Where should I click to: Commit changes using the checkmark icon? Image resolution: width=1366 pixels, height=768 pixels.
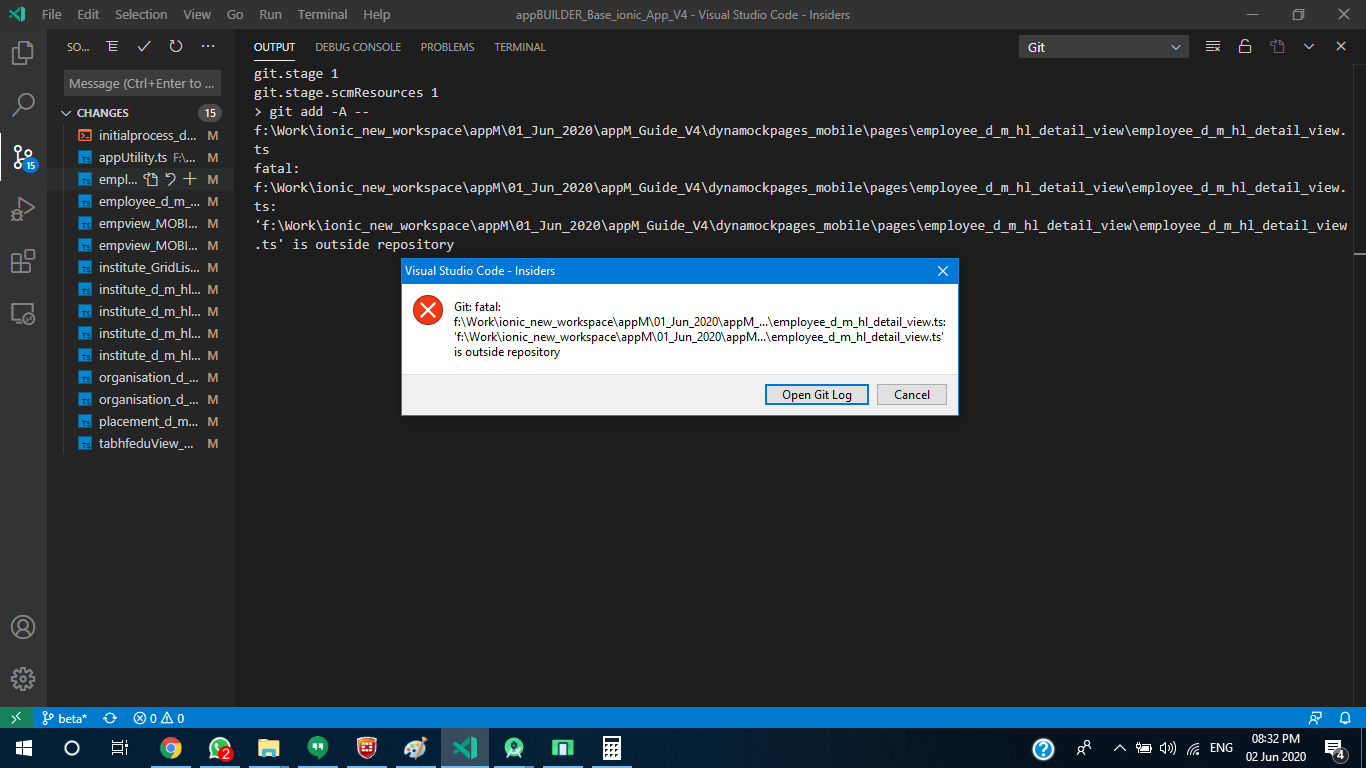coord(143,45)
